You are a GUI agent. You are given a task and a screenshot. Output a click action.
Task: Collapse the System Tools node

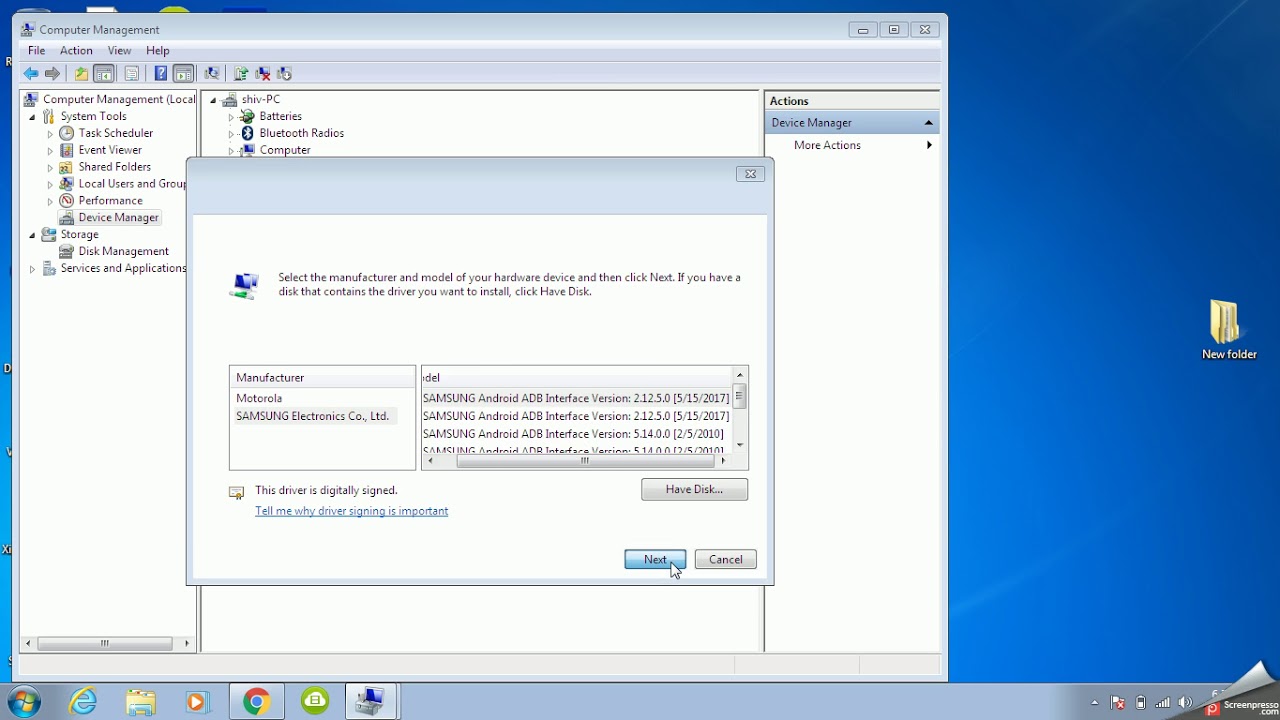tap(32, 117)
